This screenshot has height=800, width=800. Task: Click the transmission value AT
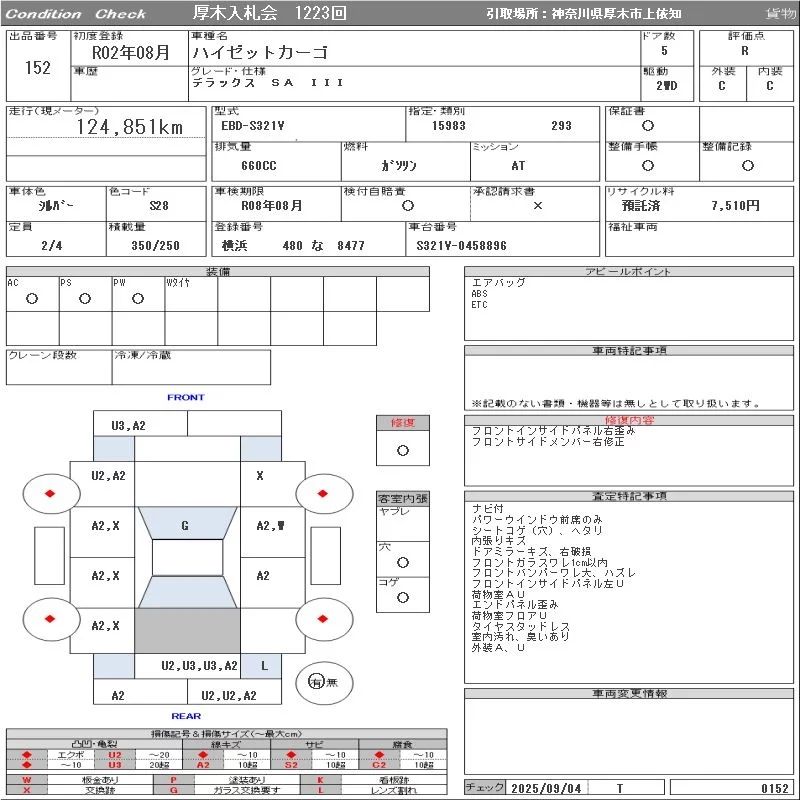(518, 166)
